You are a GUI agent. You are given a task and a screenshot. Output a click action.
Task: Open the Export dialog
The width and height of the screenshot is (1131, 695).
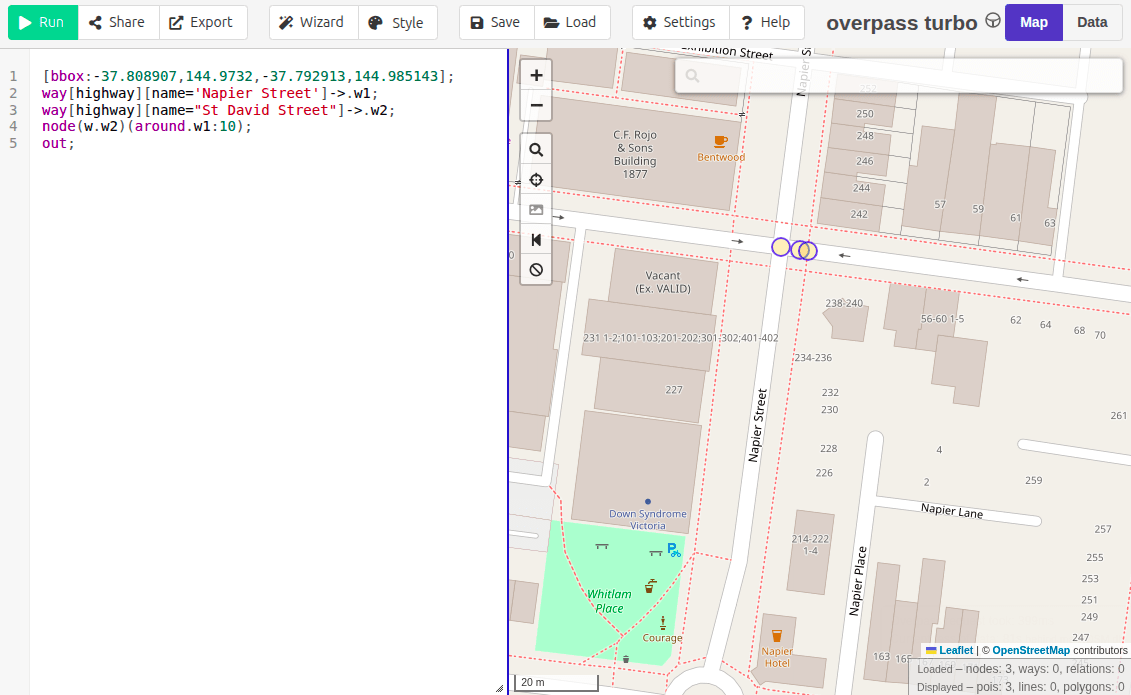coord(203,22)
